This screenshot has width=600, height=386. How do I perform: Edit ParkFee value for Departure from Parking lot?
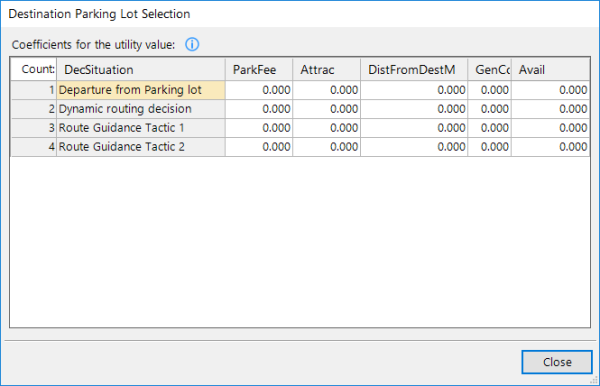coord(259,90)
